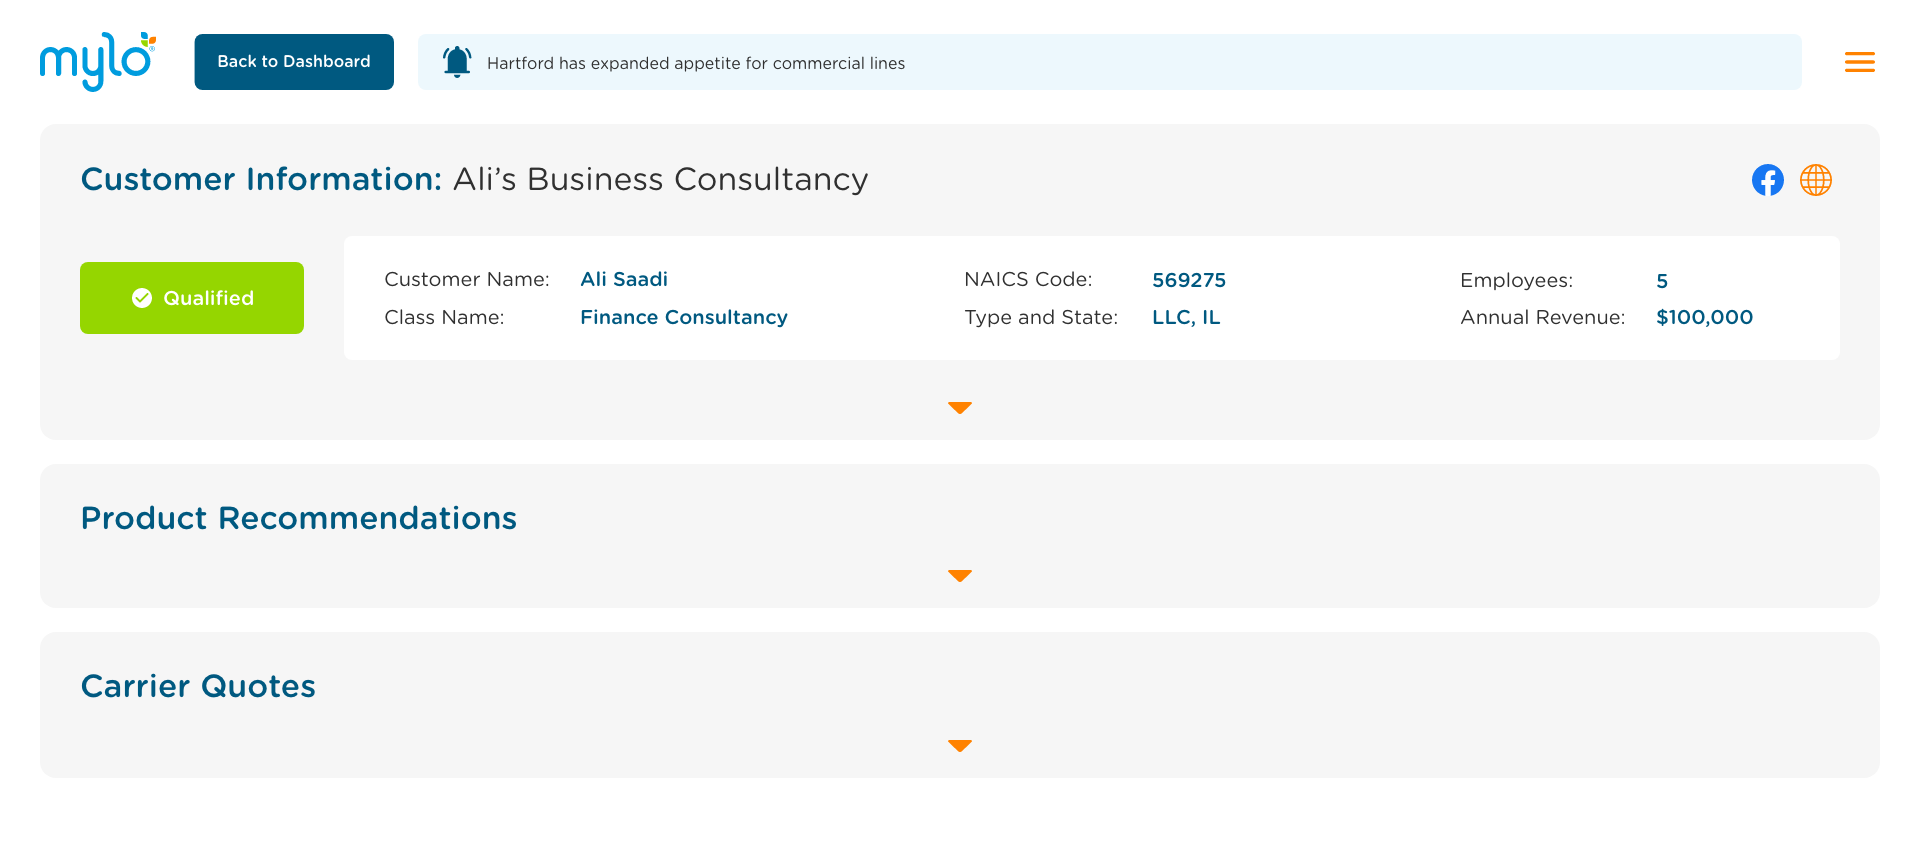
Task: Open the customer's Facebook page icon
Action: click(x=1768, y=180)
